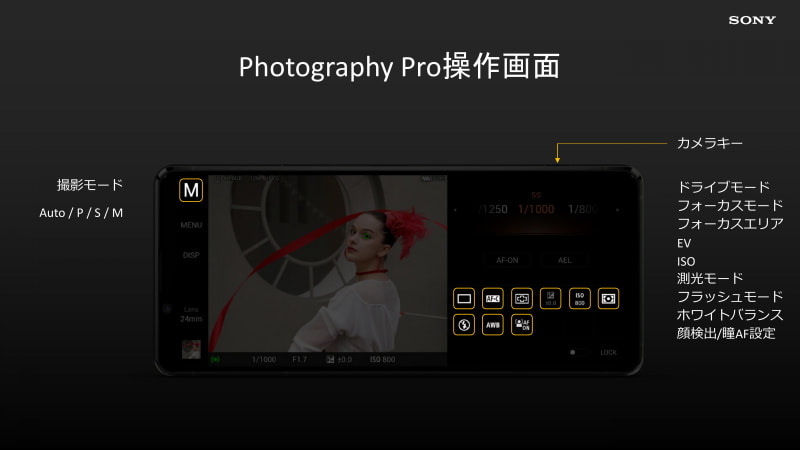
Task: Tap the AEL exposure lock button
Action: [564, 260]
